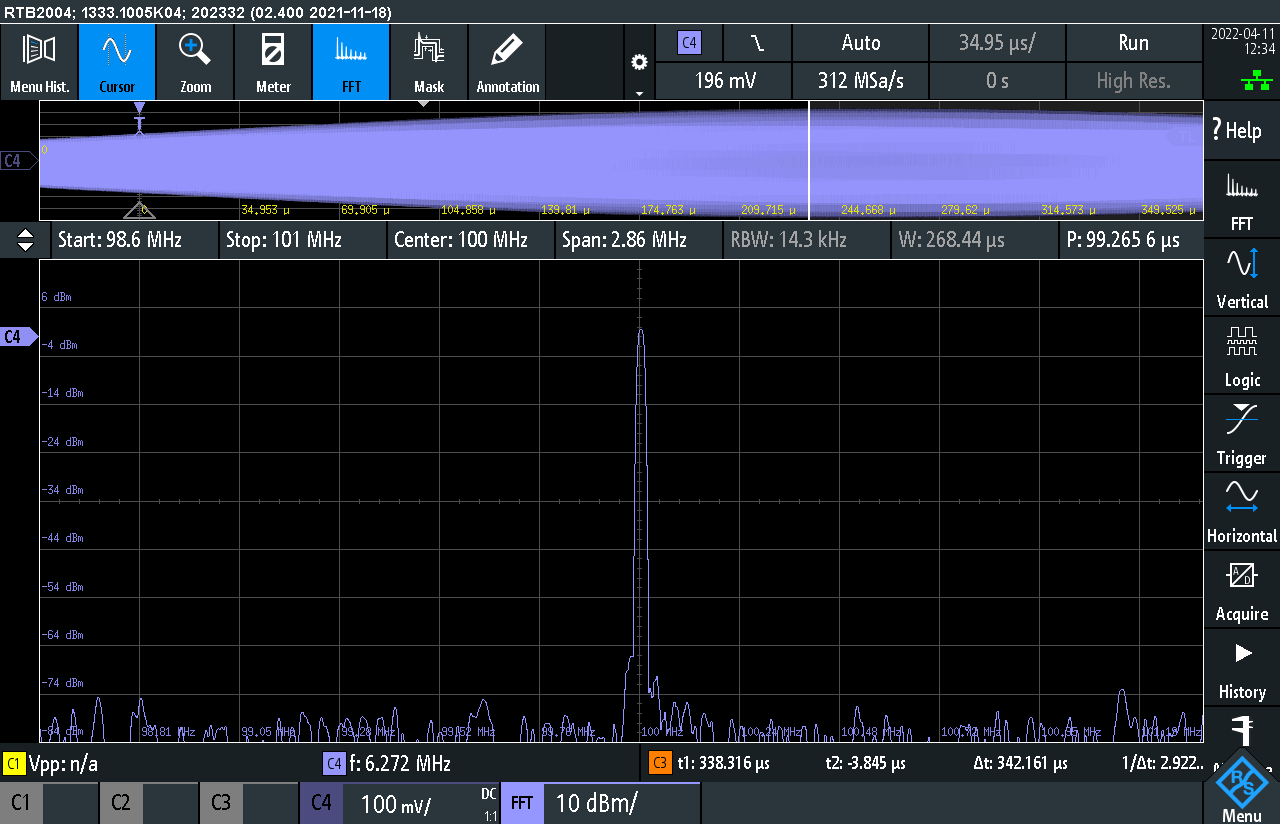Edit the 34.95 µs/ time base
The width and height of the screenshot is (1280, 824).
tap(997, 43)
